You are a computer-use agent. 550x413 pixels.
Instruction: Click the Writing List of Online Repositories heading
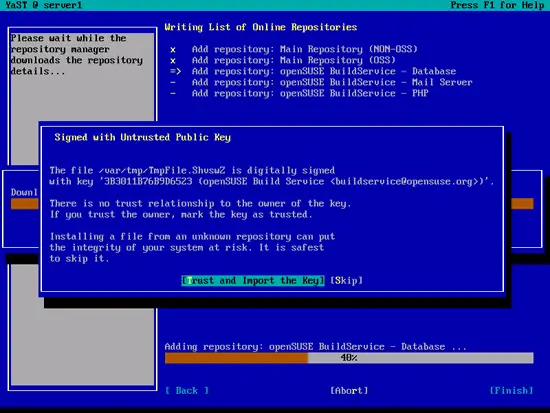(x=261, y=27)
